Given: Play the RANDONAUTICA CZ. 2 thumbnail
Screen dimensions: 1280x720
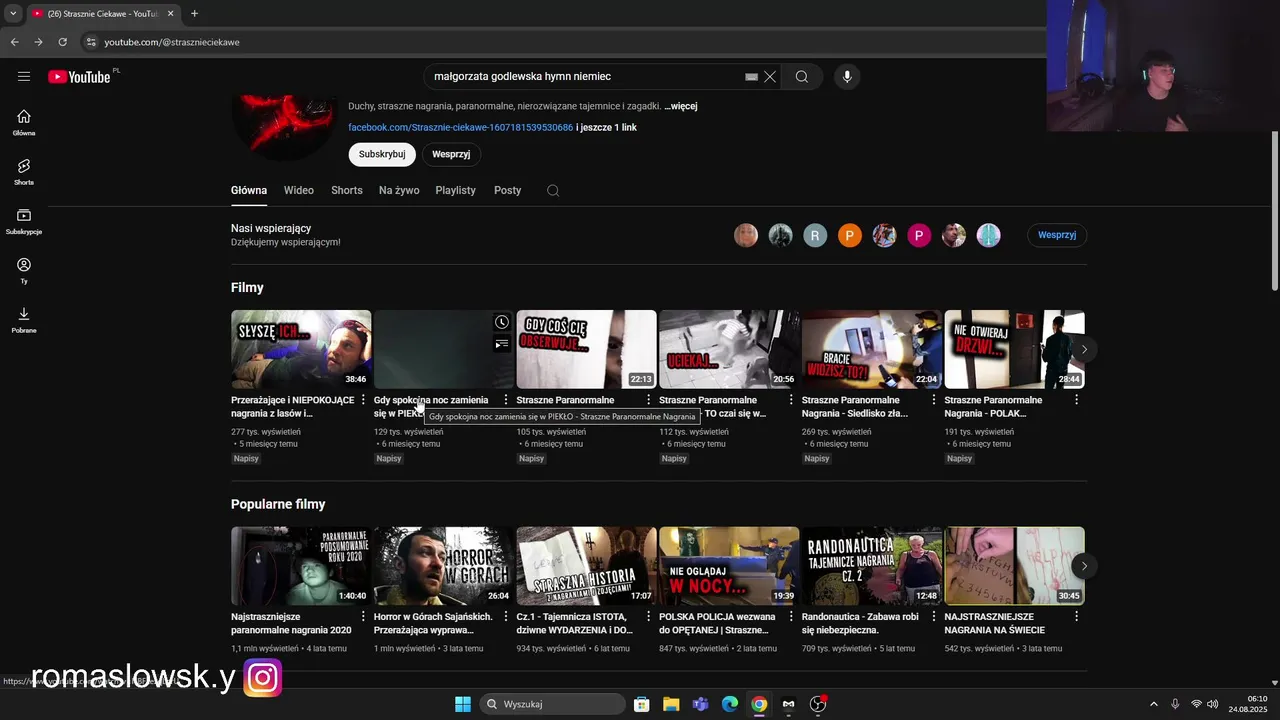Looking at the screenshot, I should pyautogui.click(x=872, y=566).
